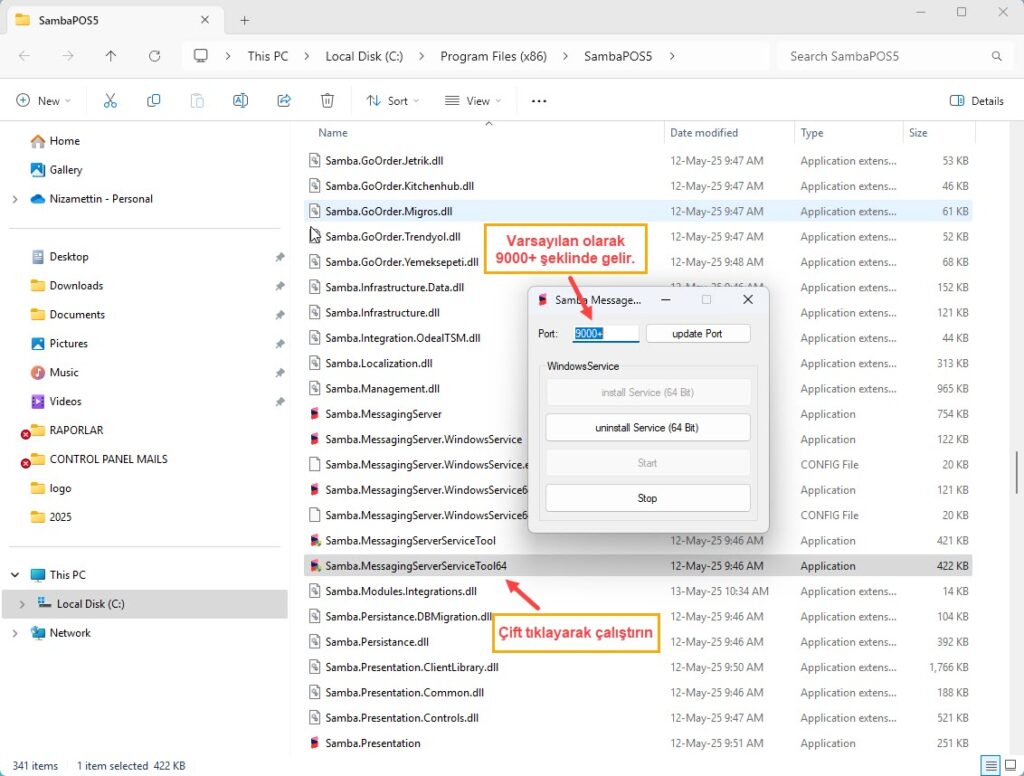Go up one folder level
1024x776 pixels.
pyautogui.click(x=111, y=56)
